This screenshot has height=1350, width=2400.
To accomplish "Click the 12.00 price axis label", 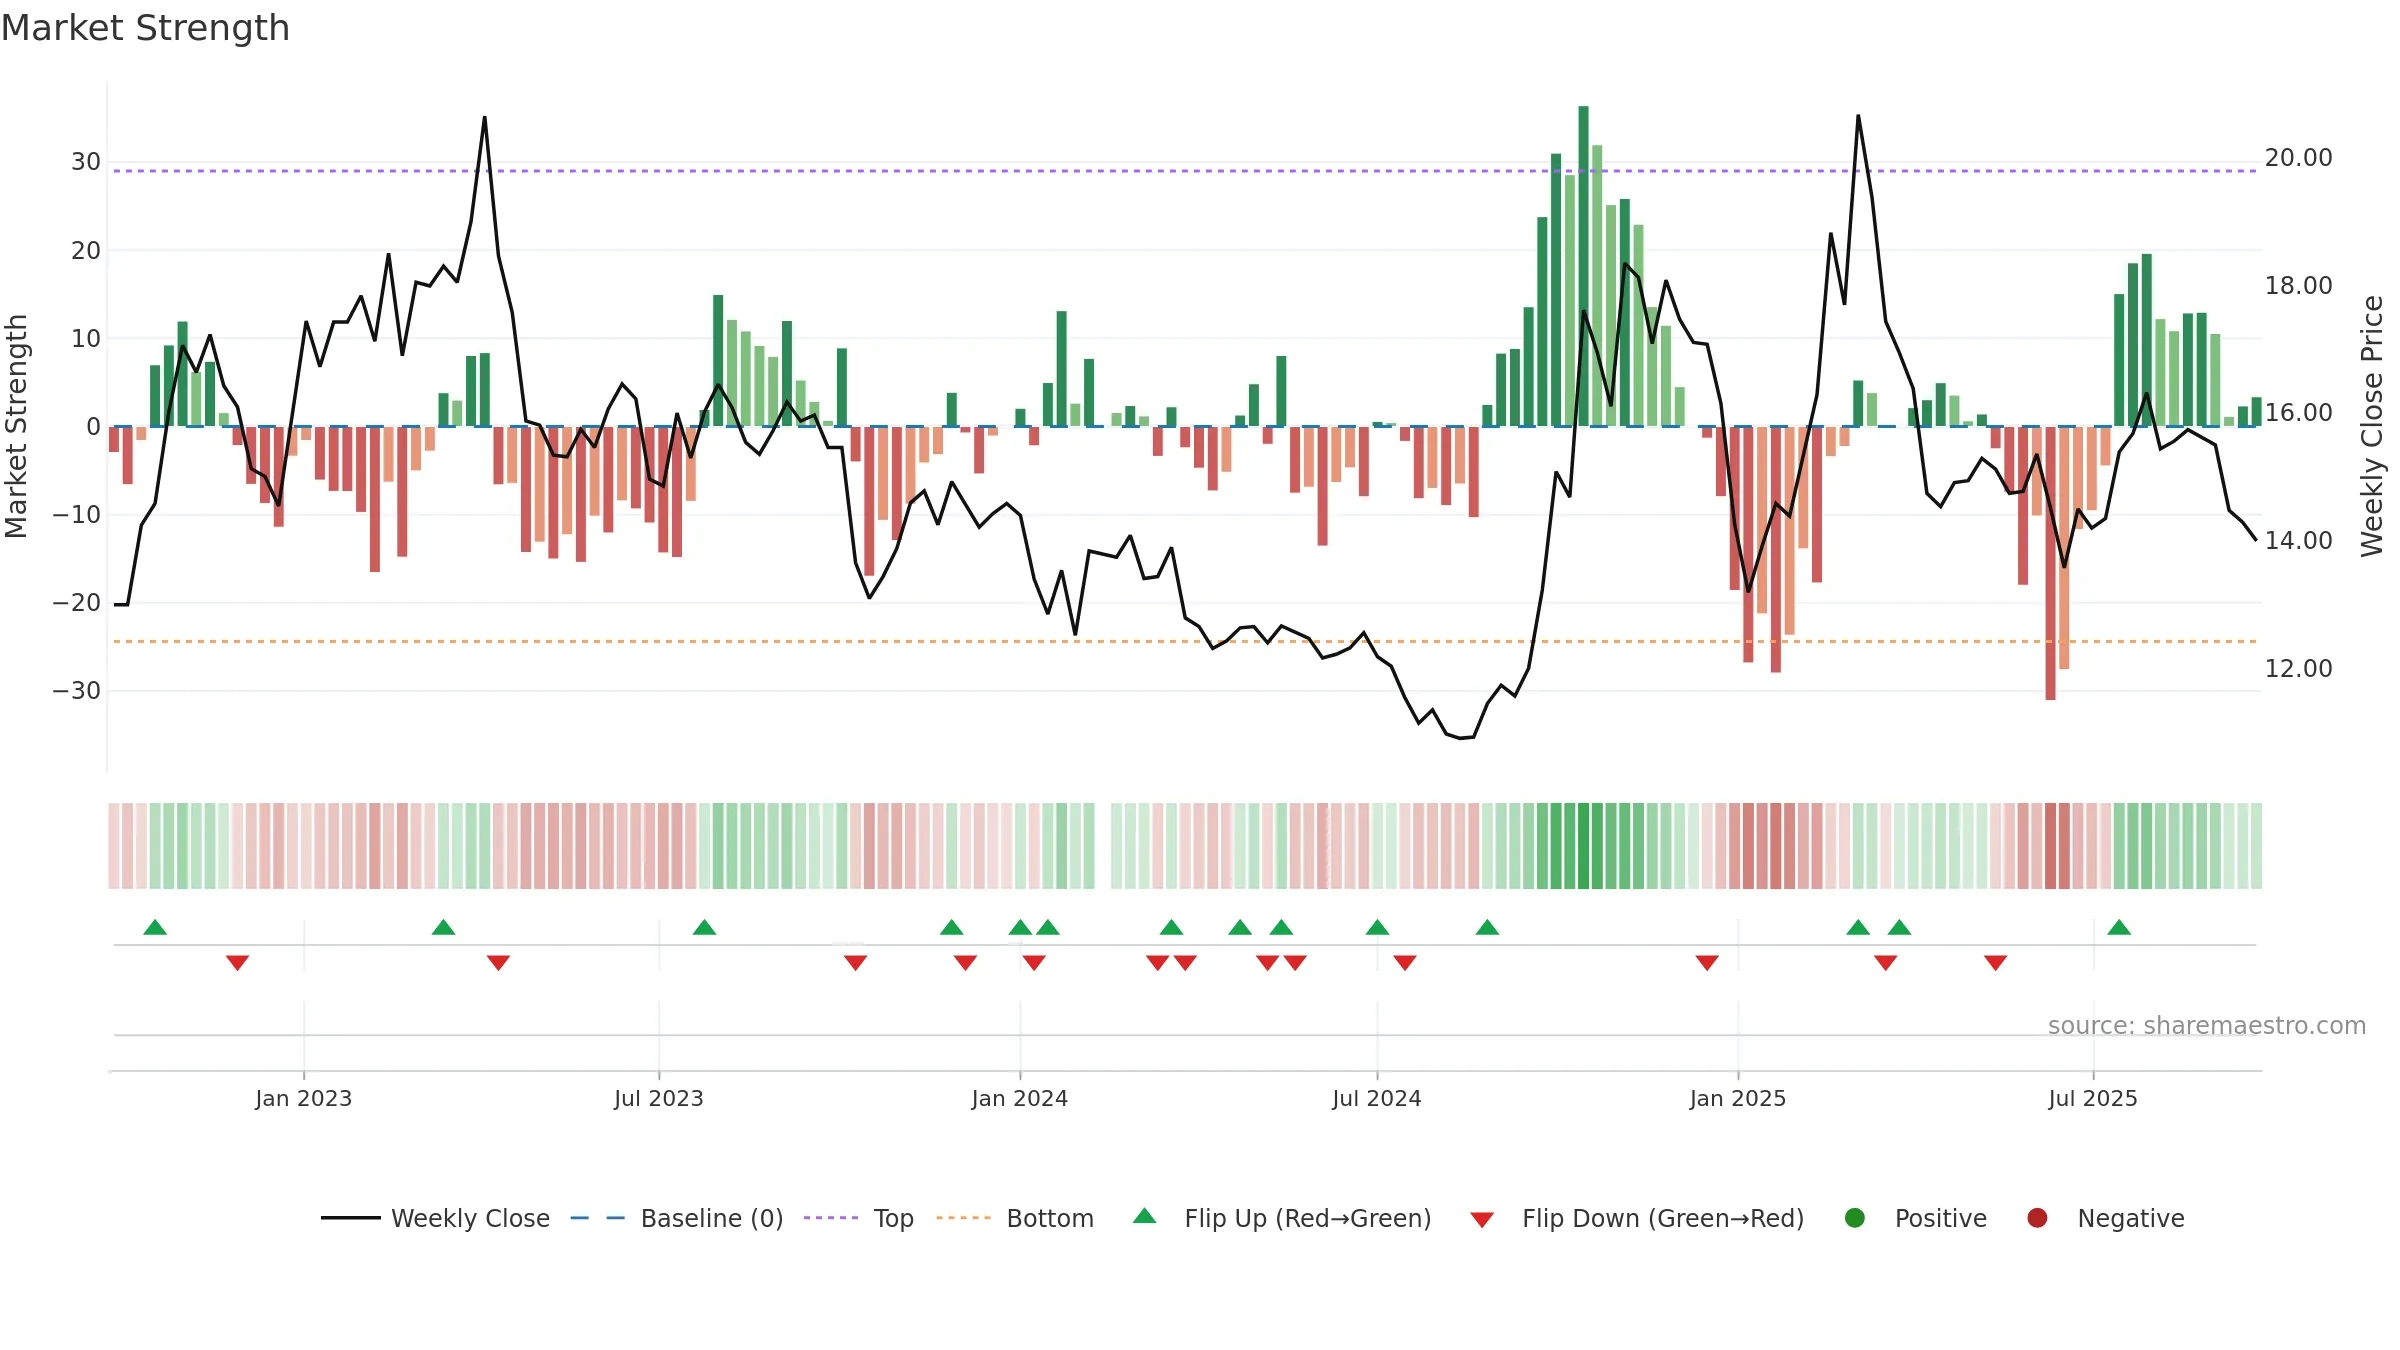I will click(2298, 669).
